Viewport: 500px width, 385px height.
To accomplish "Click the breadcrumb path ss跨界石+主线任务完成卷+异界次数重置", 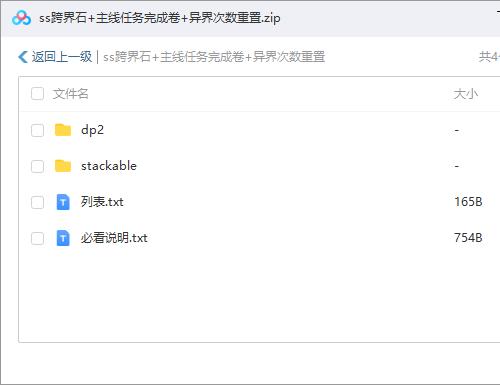I will coord(214,57).
